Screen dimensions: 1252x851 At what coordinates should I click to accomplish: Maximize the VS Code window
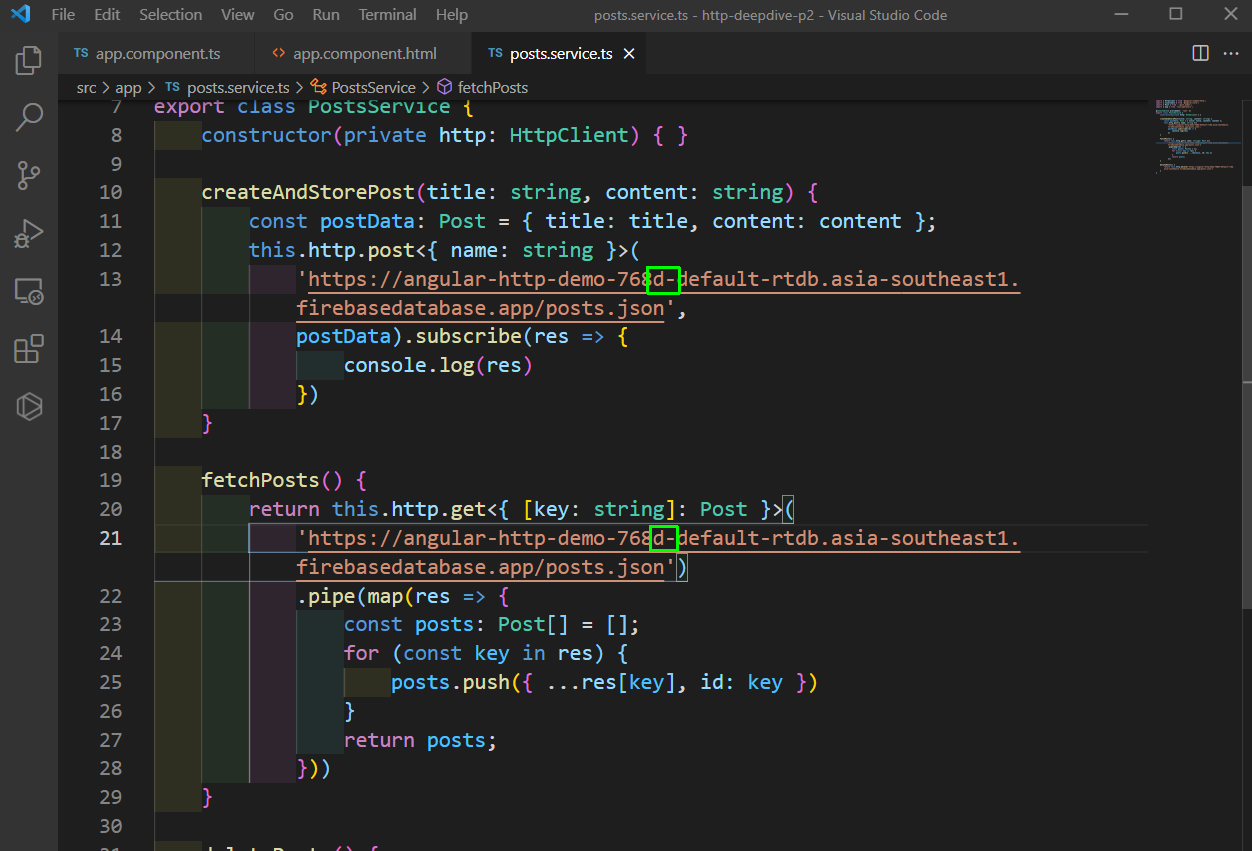(1176, 14)
